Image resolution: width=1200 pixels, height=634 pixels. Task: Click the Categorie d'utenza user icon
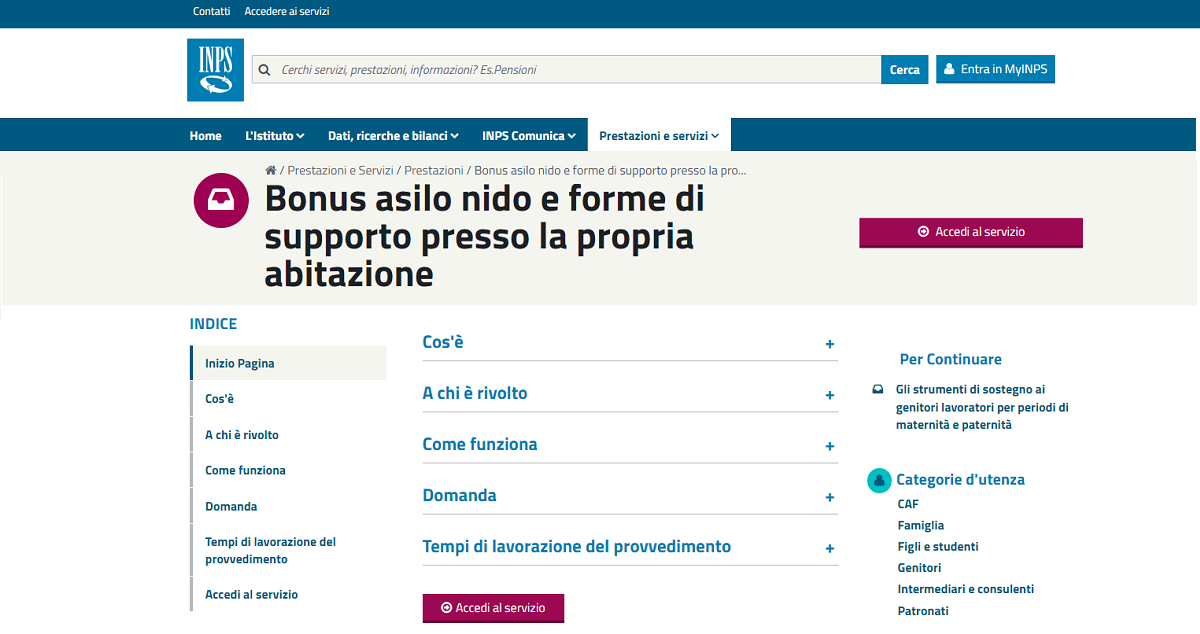[x=879, y=480]
